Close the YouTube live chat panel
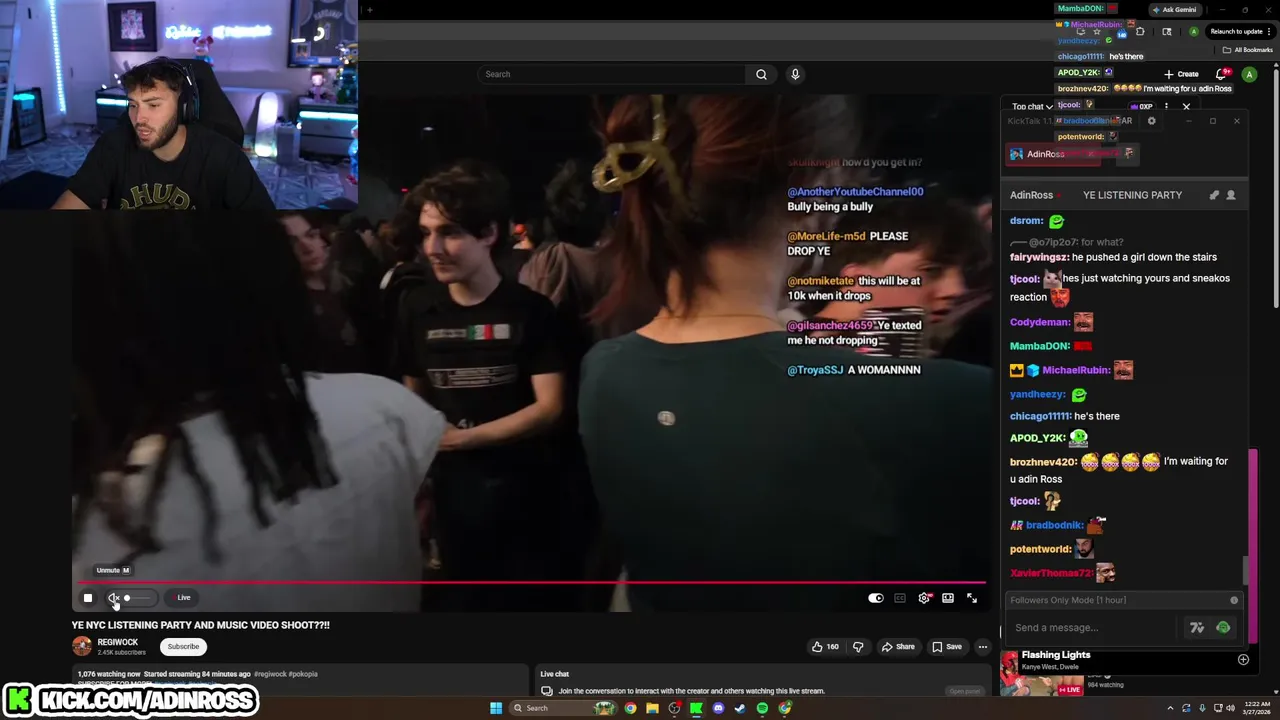Screen dimensions: 1280x720 (x=1187, y=106)
